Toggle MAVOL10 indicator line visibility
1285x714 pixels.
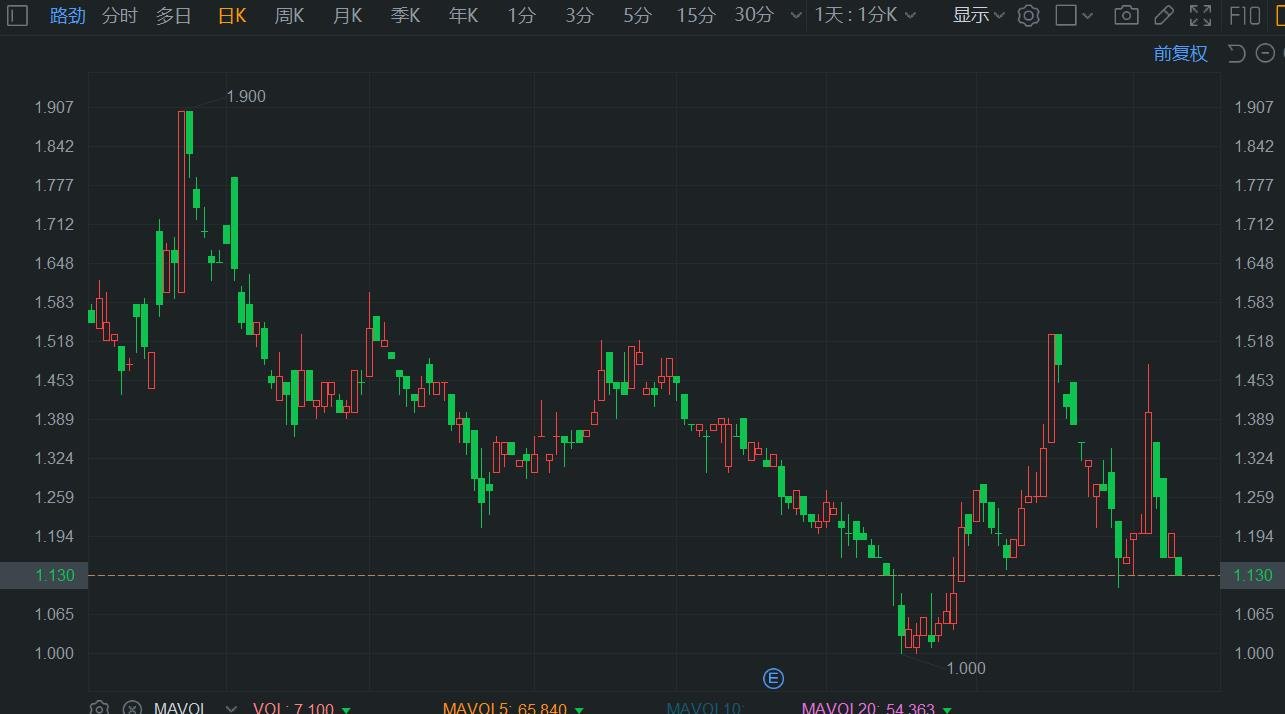pyautogui.click(x=705, y=708)
